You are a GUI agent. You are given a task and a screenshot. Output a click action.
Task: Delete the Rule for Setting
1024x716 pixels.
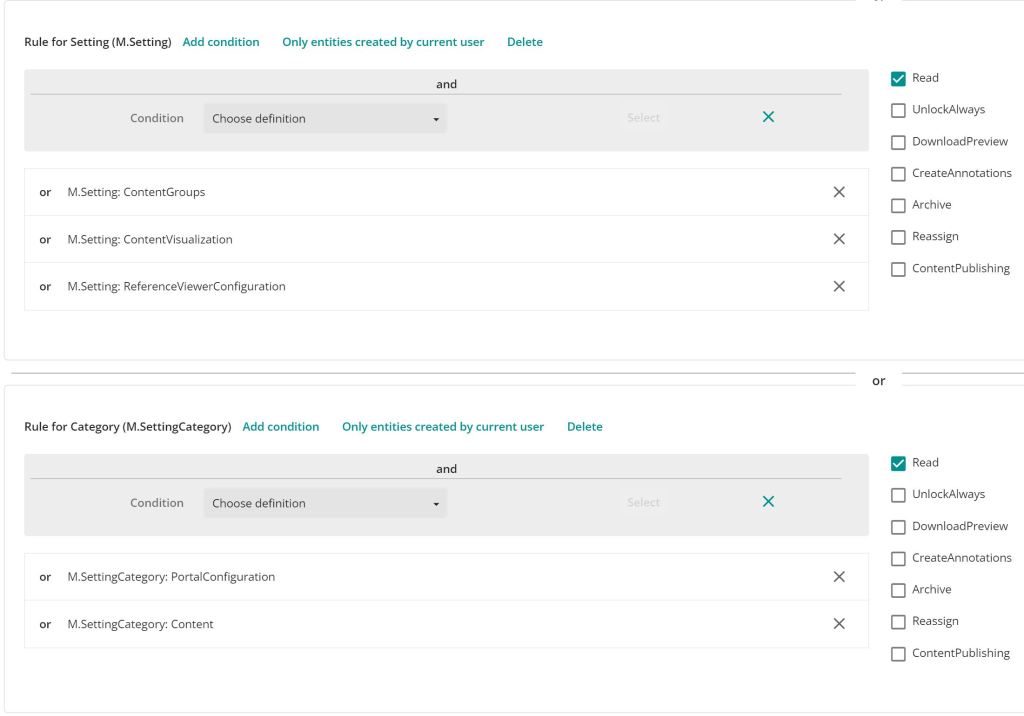[x=525, y=42]
